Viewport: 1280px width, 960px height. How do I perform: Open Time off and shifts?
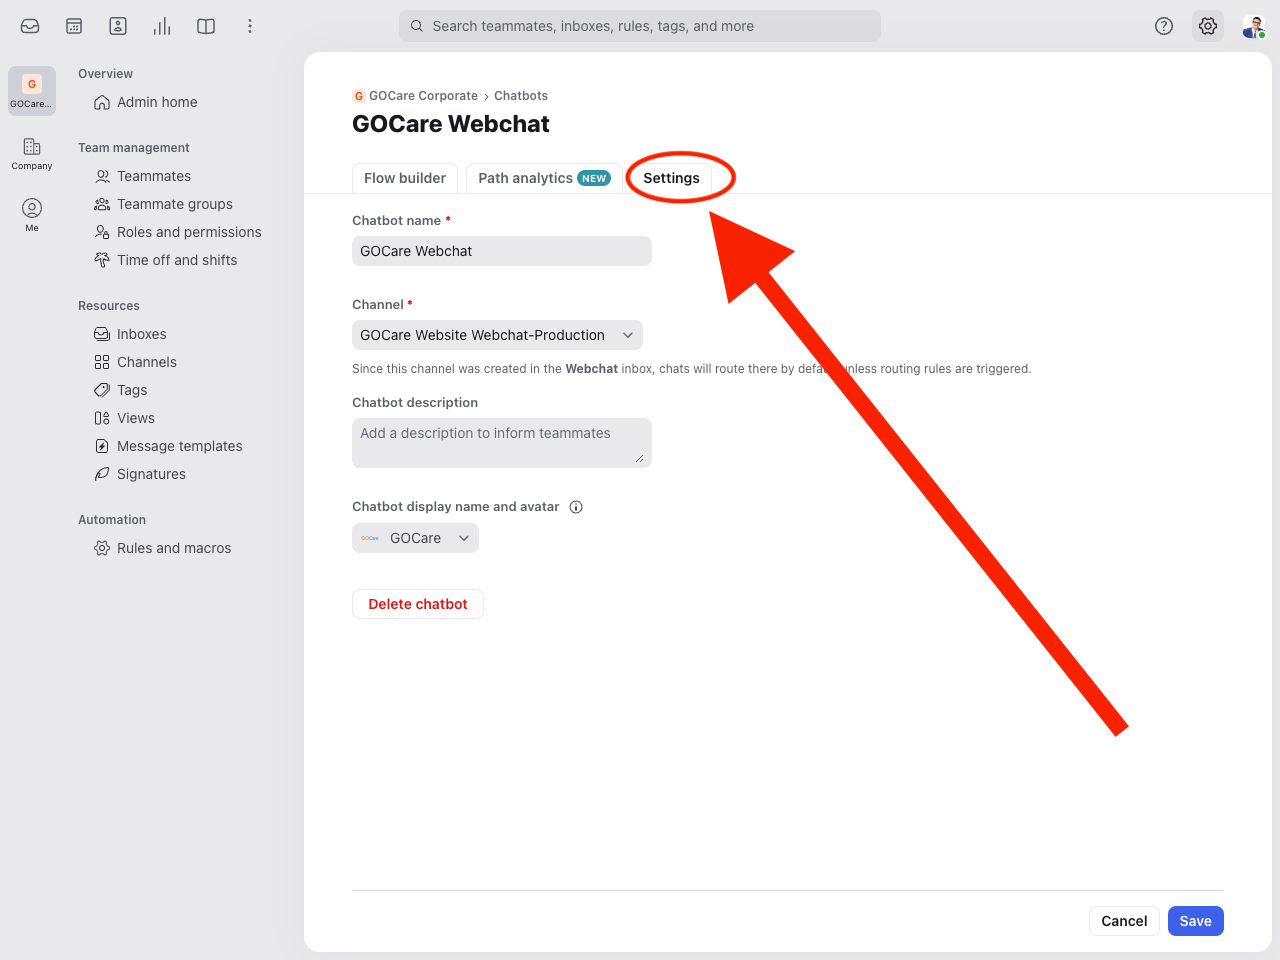coord(177,260)
